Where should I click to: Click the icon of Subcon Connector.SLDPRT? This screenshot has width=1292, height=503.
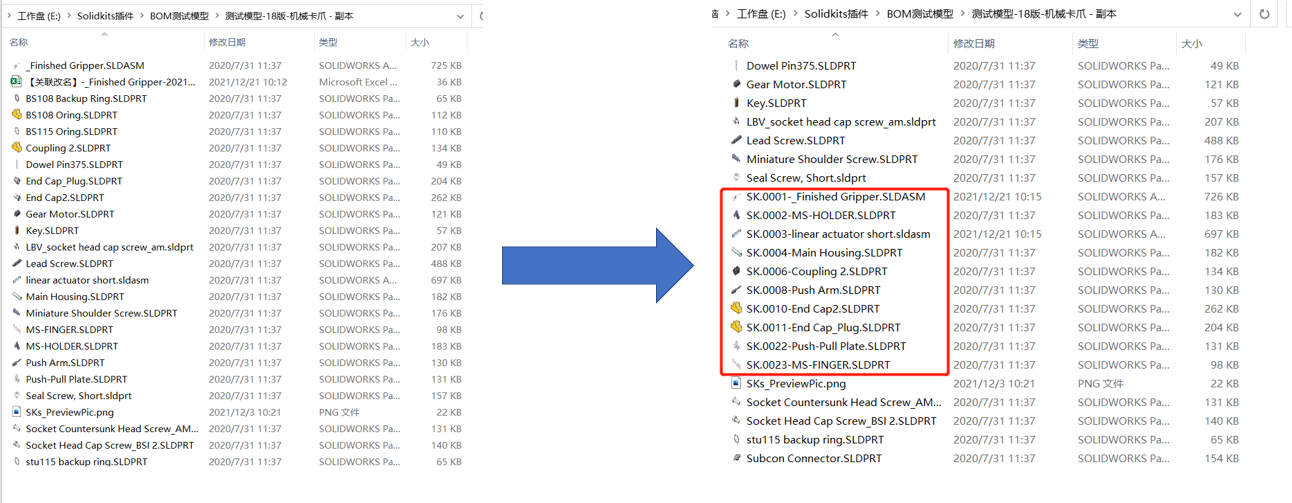[736, 459]
